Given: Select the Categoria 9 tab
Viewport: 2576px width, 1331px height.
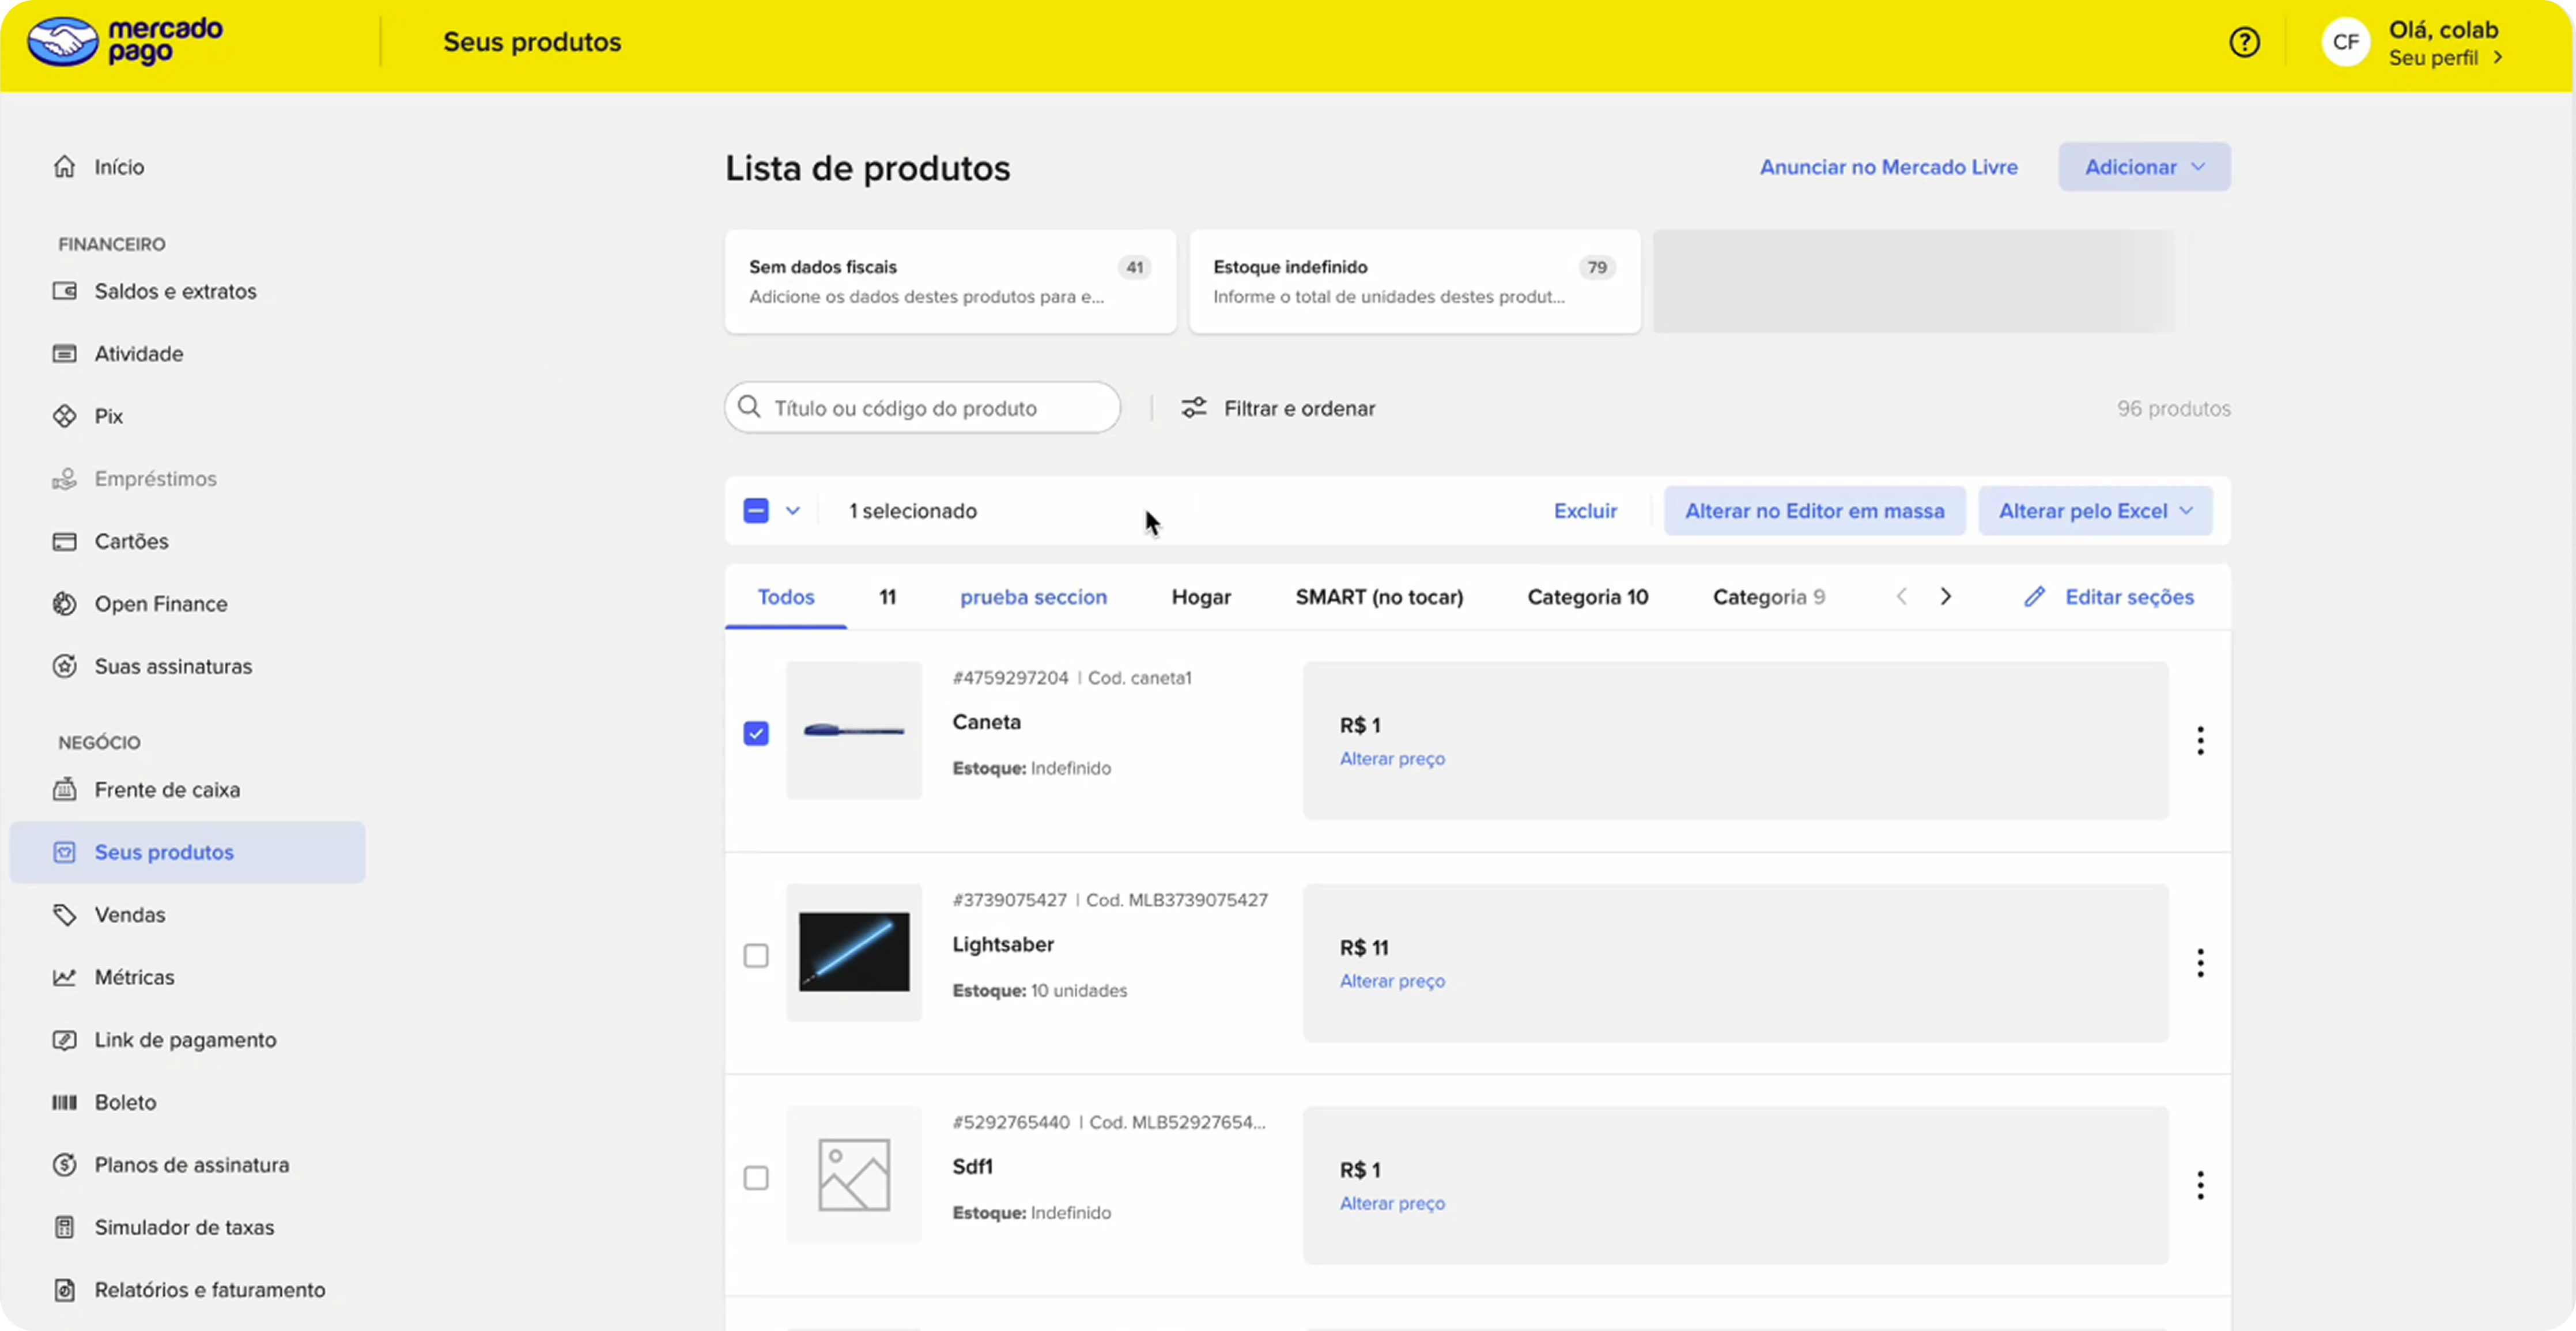Looking at the screenshot, I should point(1769,597).
